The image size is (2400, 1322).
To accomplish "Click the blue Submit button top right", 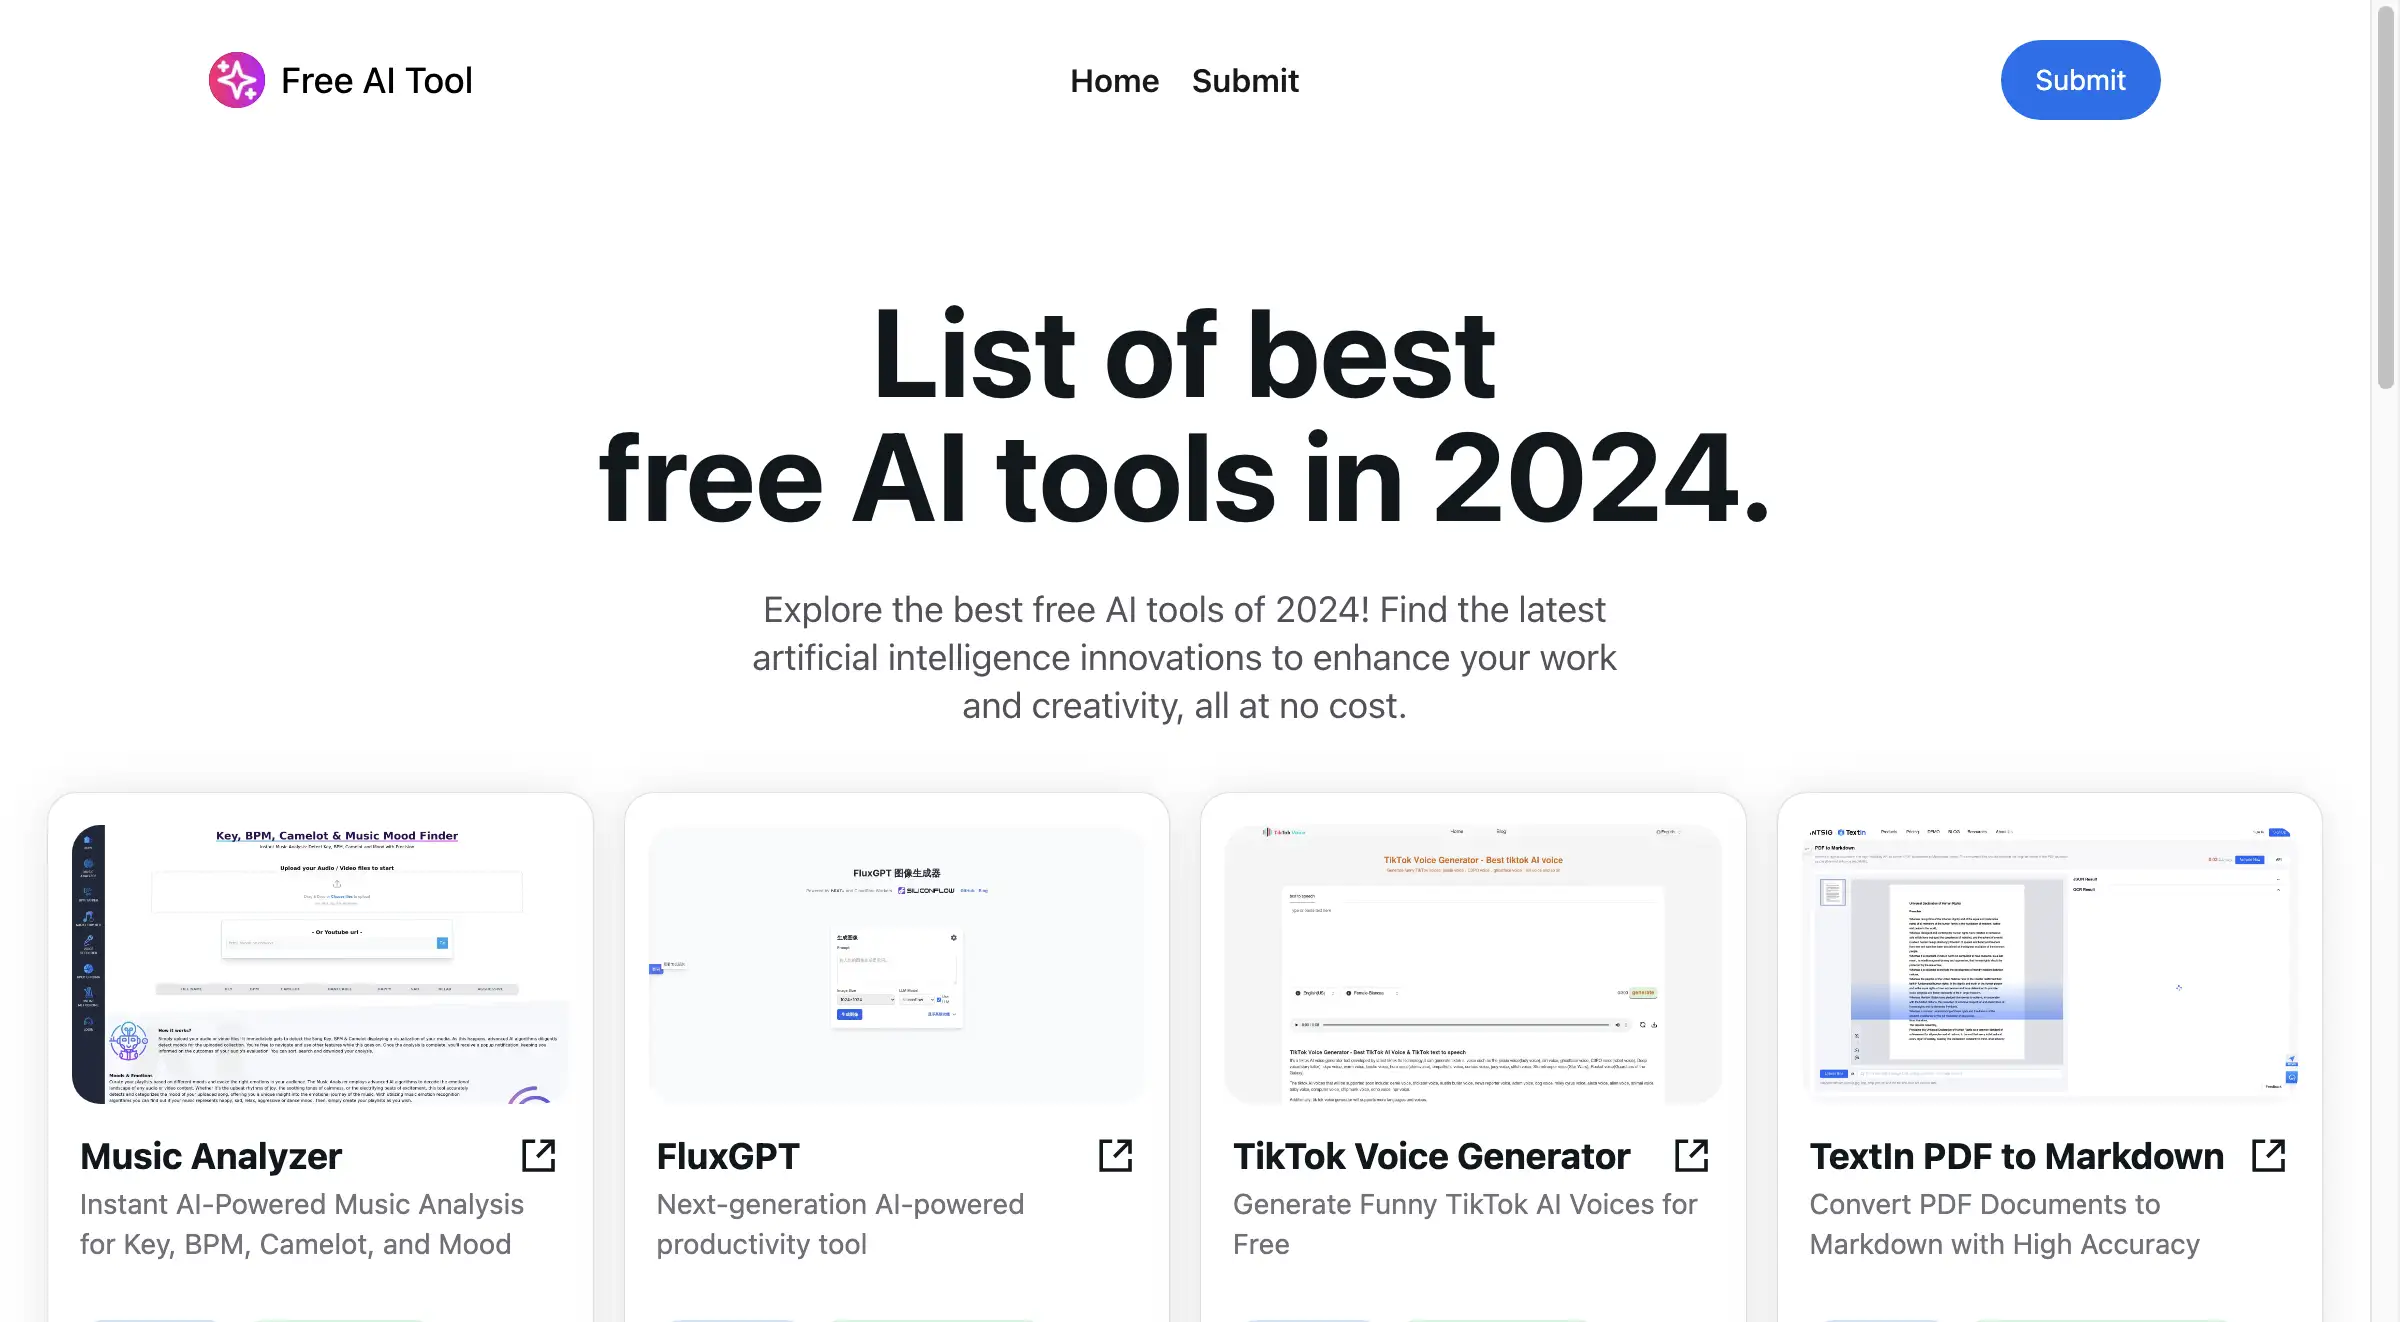I will tap(2079, 78).
